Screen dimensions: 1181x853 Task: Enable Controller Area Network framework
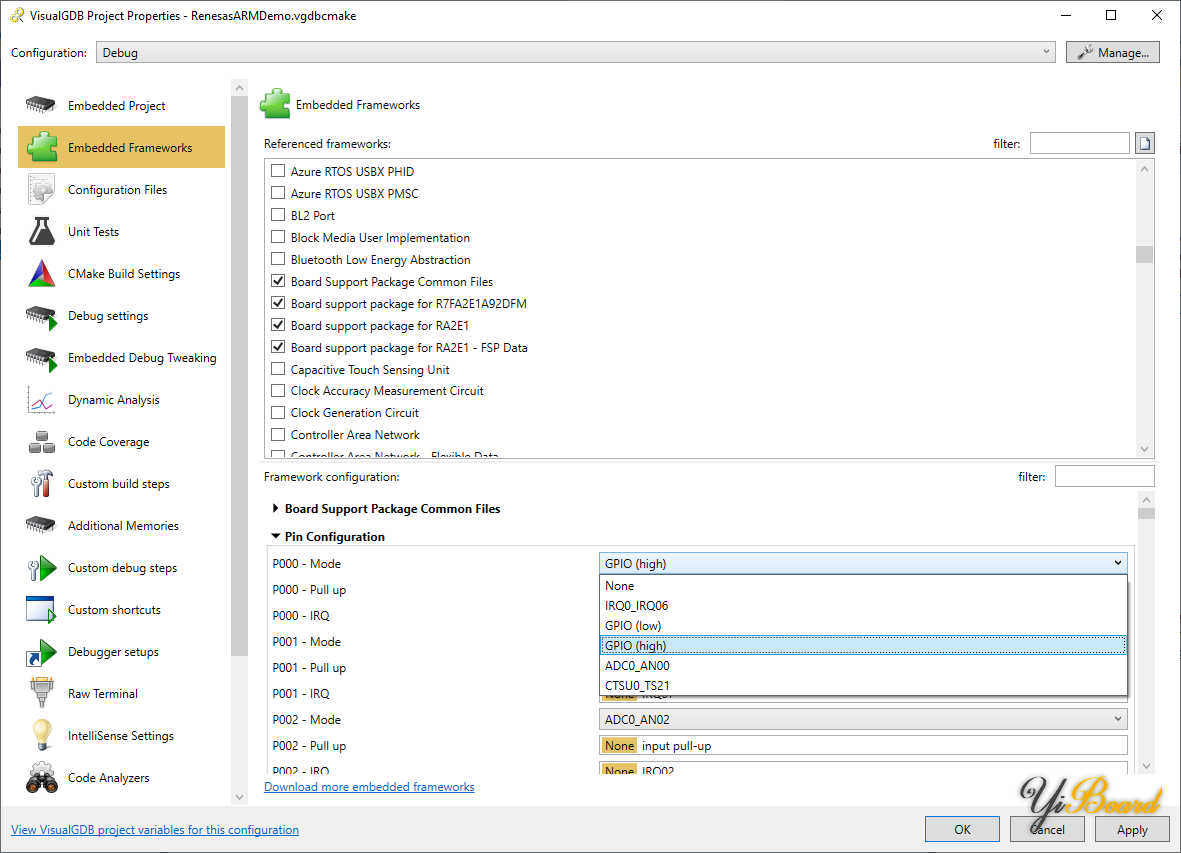click(278, 434)
